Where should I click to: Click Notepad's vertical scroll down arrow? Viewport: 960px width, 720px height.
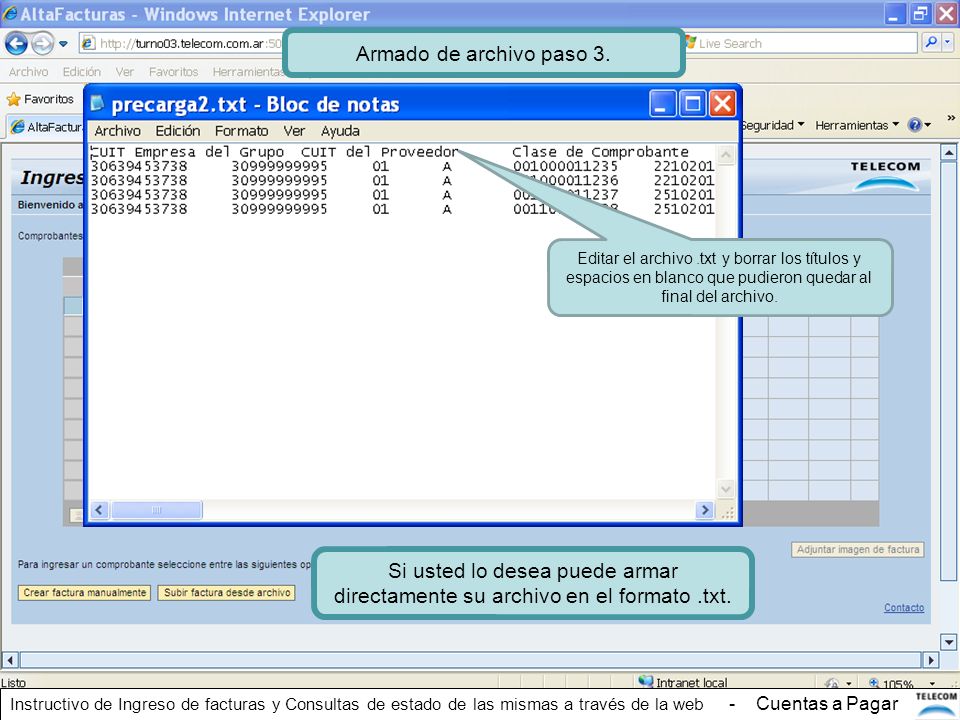(x=726, y=489)
